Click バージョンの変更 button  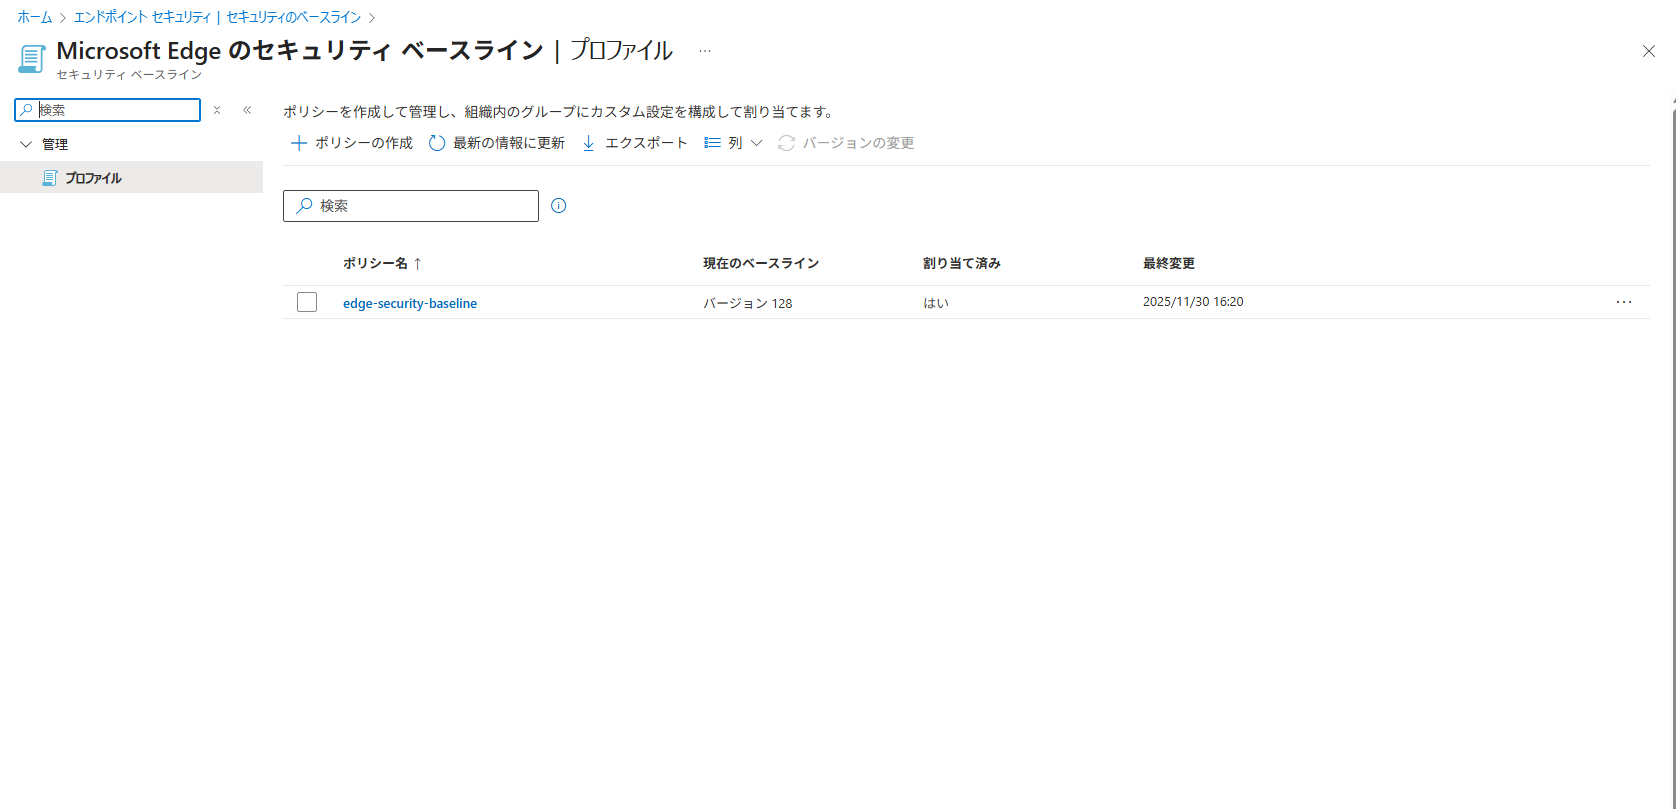(846, 143)
